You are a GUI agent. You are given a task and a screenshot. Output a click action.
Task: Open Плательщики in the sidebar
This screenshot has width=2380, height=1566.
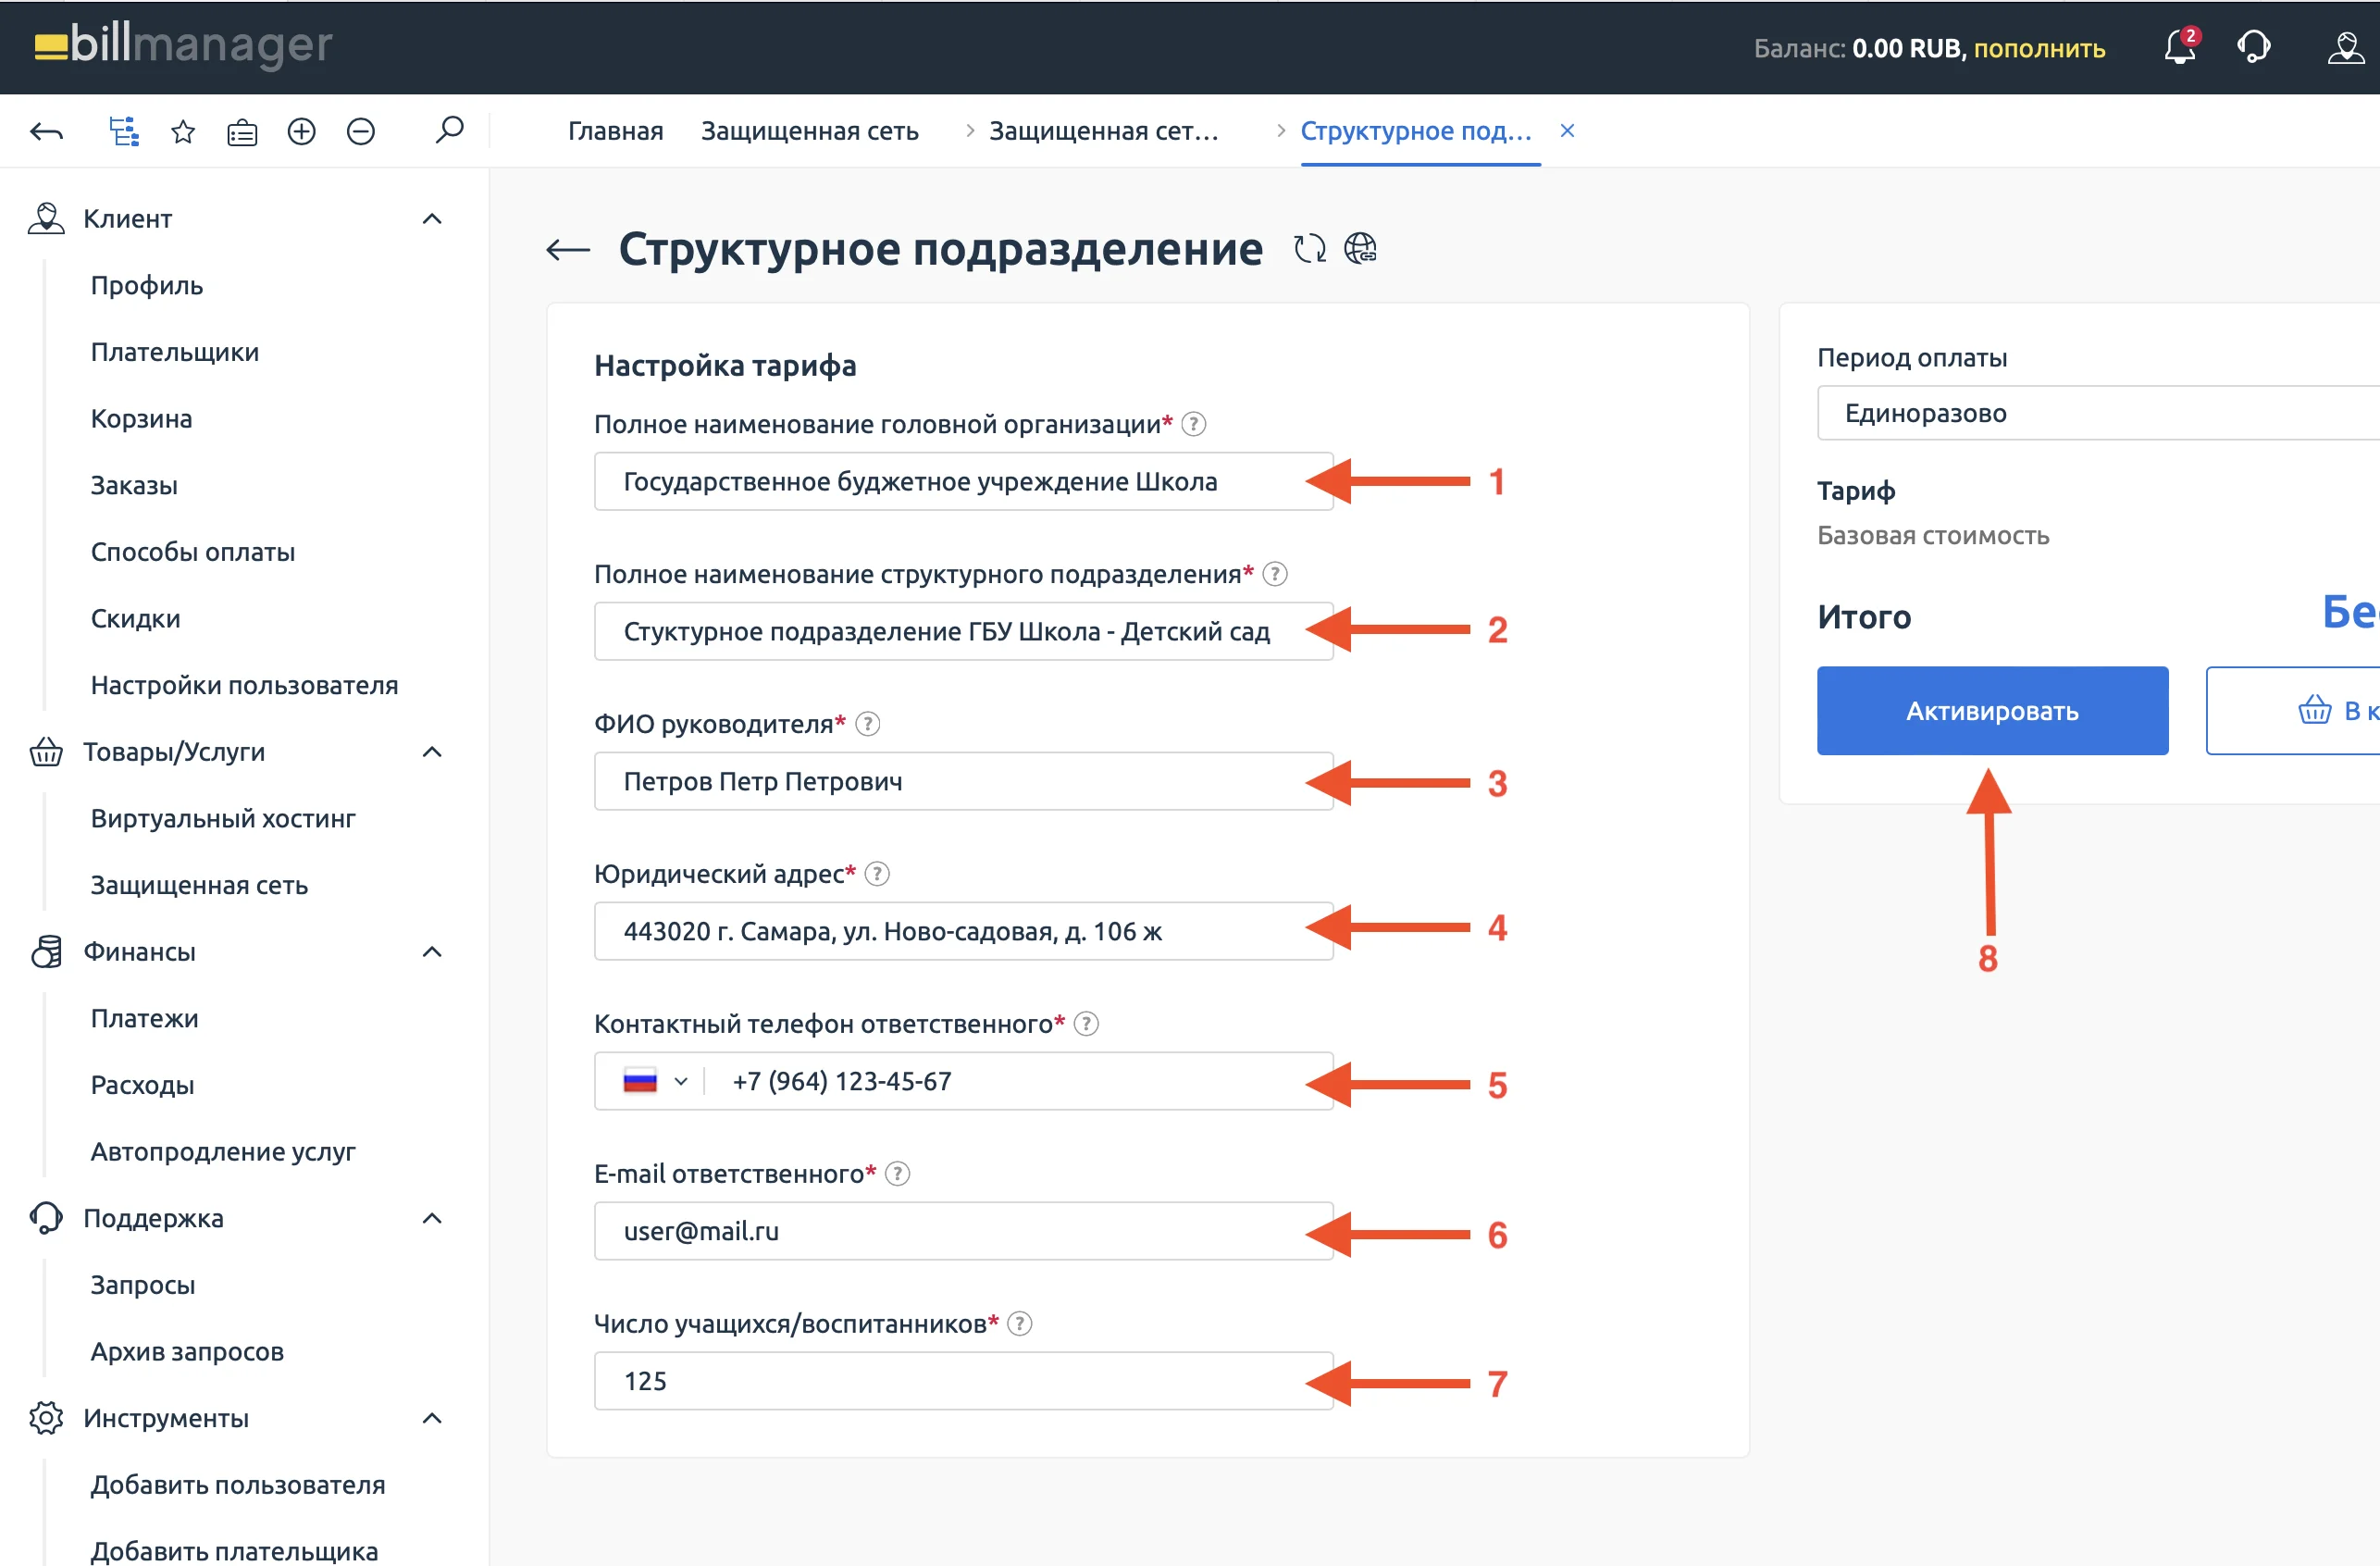[x=175, y=352]
